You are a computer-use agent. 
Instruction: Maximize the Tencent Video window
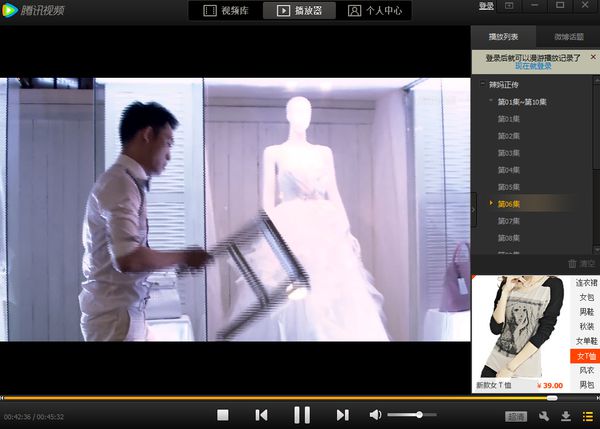tap(560, 5)
